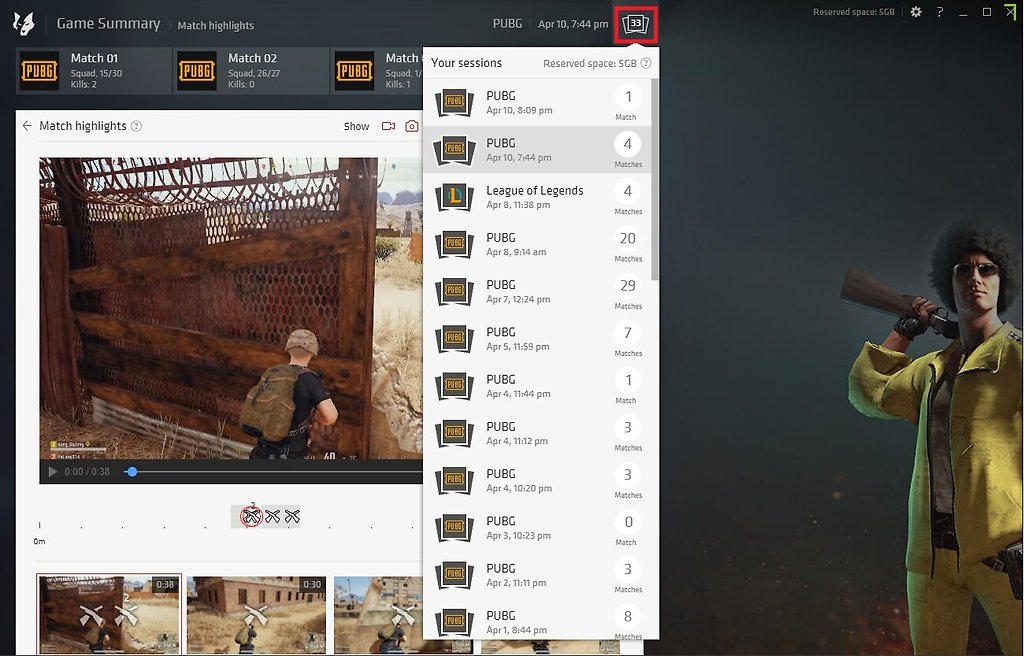The image size is (1024, 656).
Task: Open PUBG session Apr 5, 11:59 pm
Action: tap(537, 338)
